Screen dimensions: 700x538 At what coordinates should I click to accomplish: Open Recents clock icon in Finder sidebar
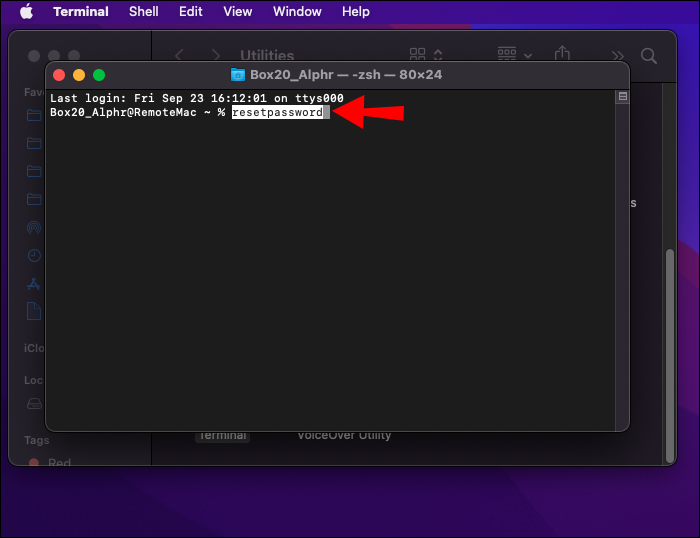point(34,255)
